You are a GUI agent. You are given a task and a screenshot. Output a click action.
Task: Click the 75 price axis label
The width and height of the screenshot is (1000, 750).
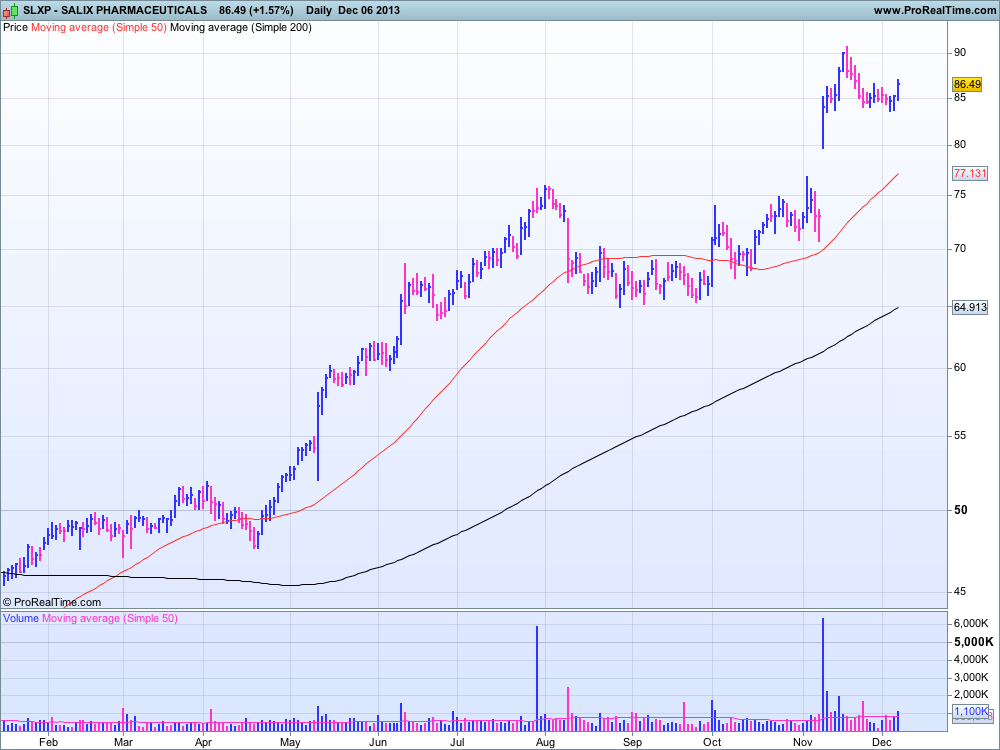pyautogui.click(x=960, y=195)
